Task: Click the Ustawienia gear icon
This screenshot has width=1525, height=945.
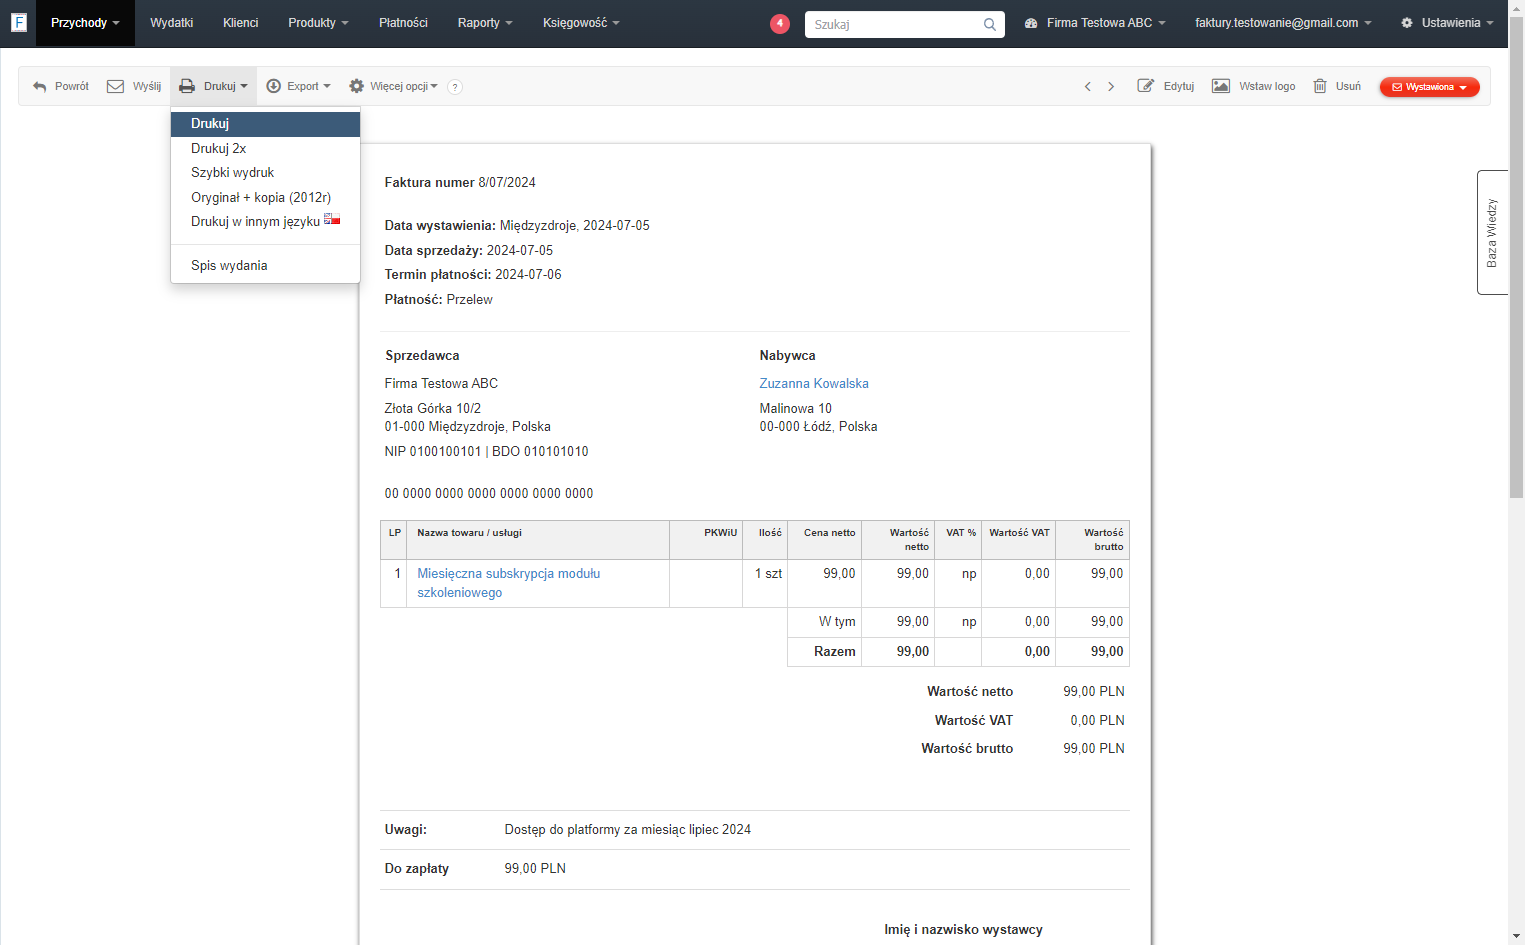Action: coord(1407,23)
